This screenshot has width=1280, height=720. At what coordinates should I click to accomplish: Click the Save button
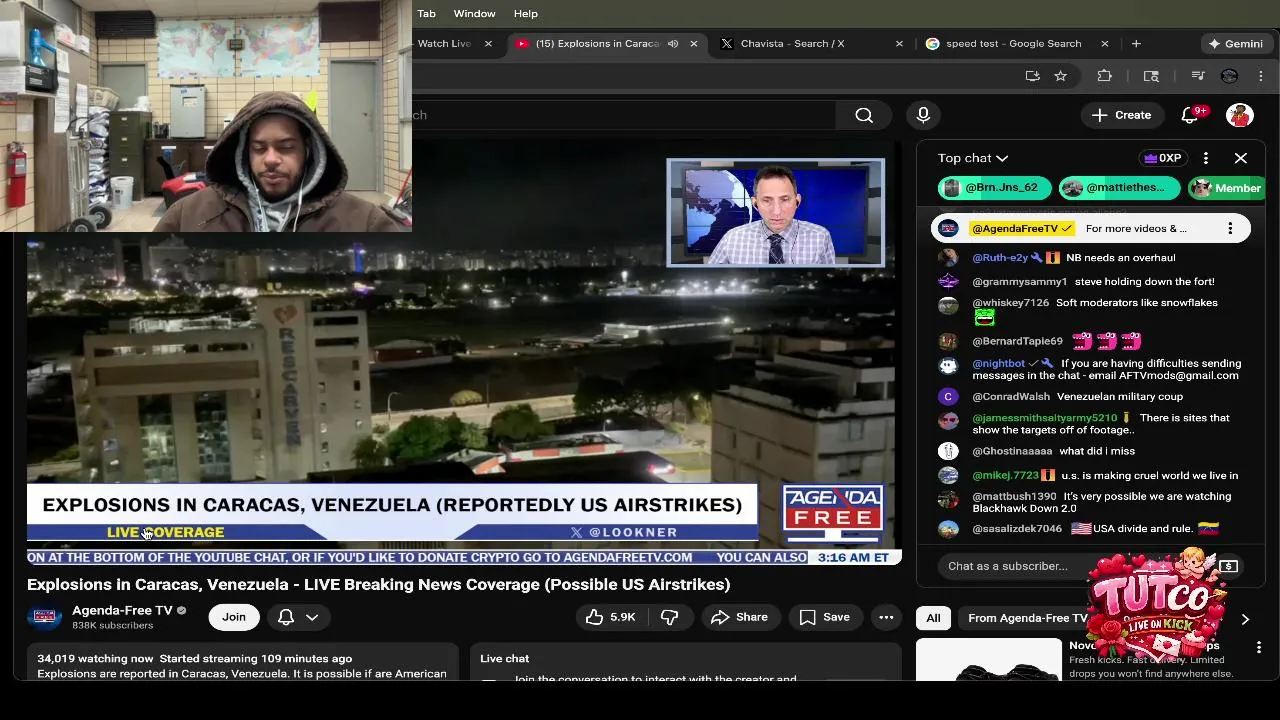pos(825,617)
